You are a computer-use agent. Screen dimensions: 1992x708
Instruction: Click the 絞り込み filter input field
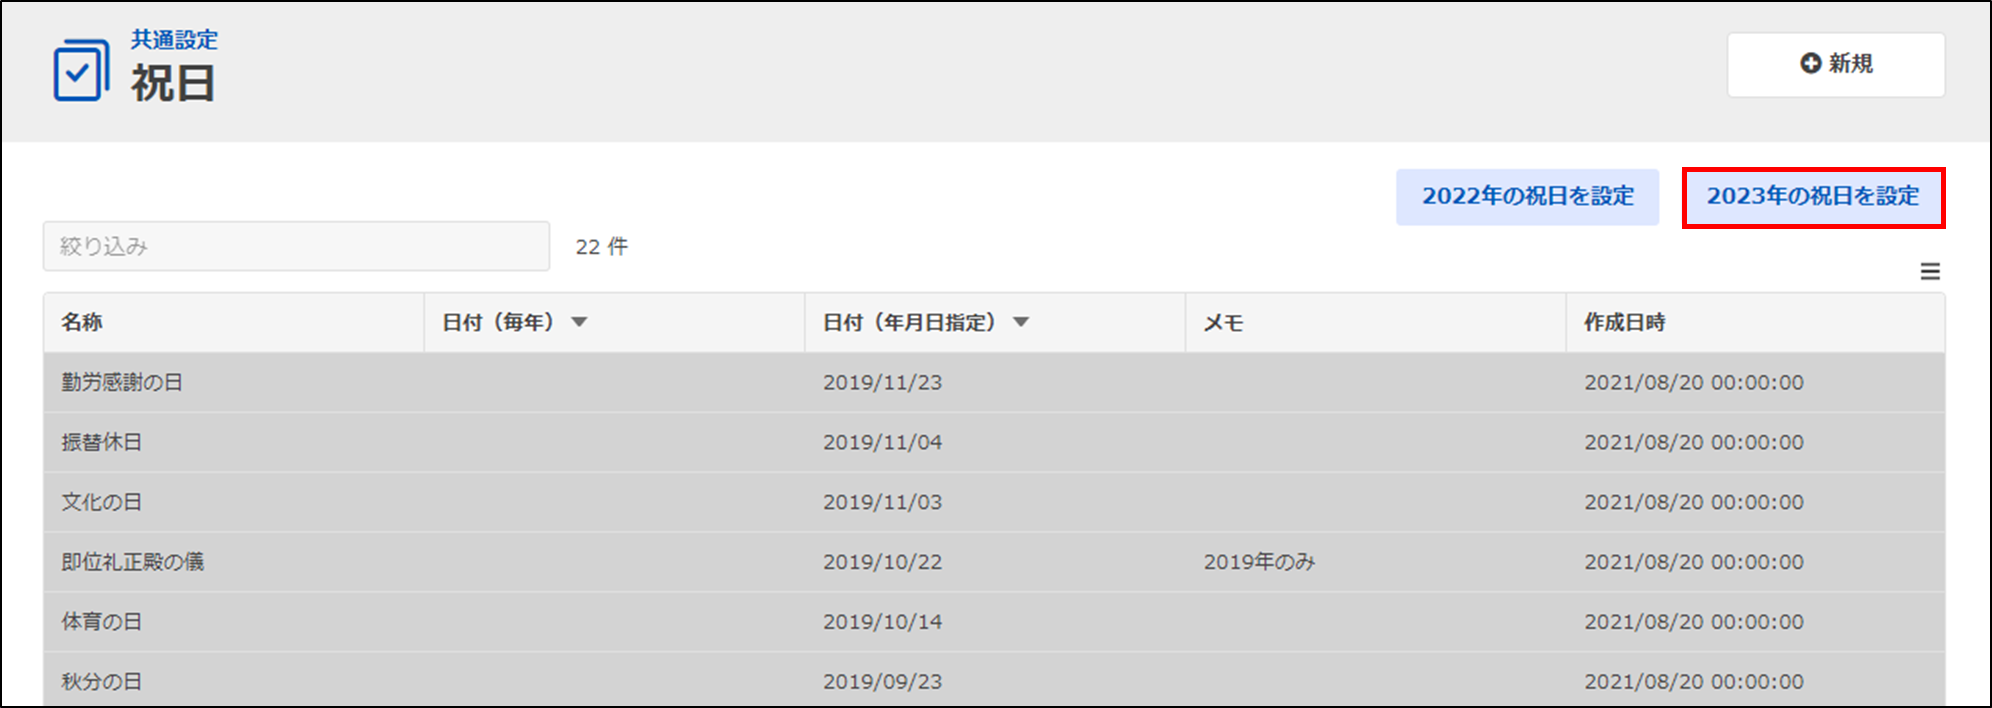(x=296, y=246)
